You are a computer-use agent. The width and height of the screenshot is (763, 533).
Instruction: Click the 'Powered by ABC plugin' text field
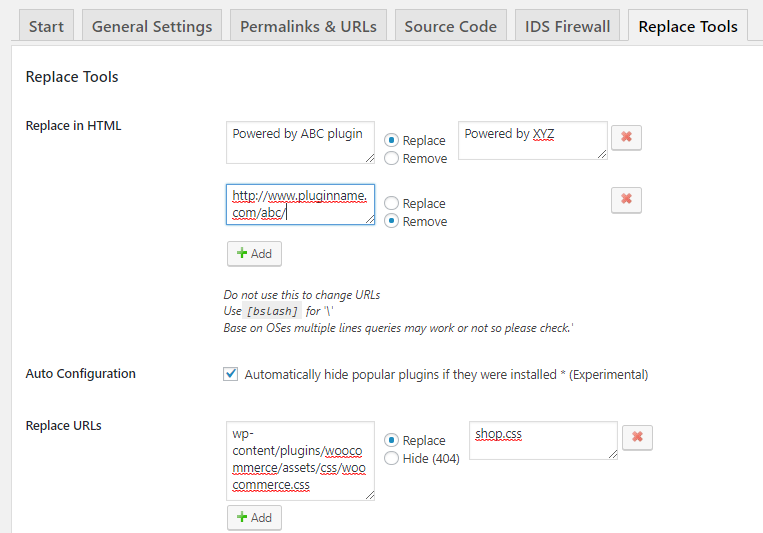(x=300, y=143)
